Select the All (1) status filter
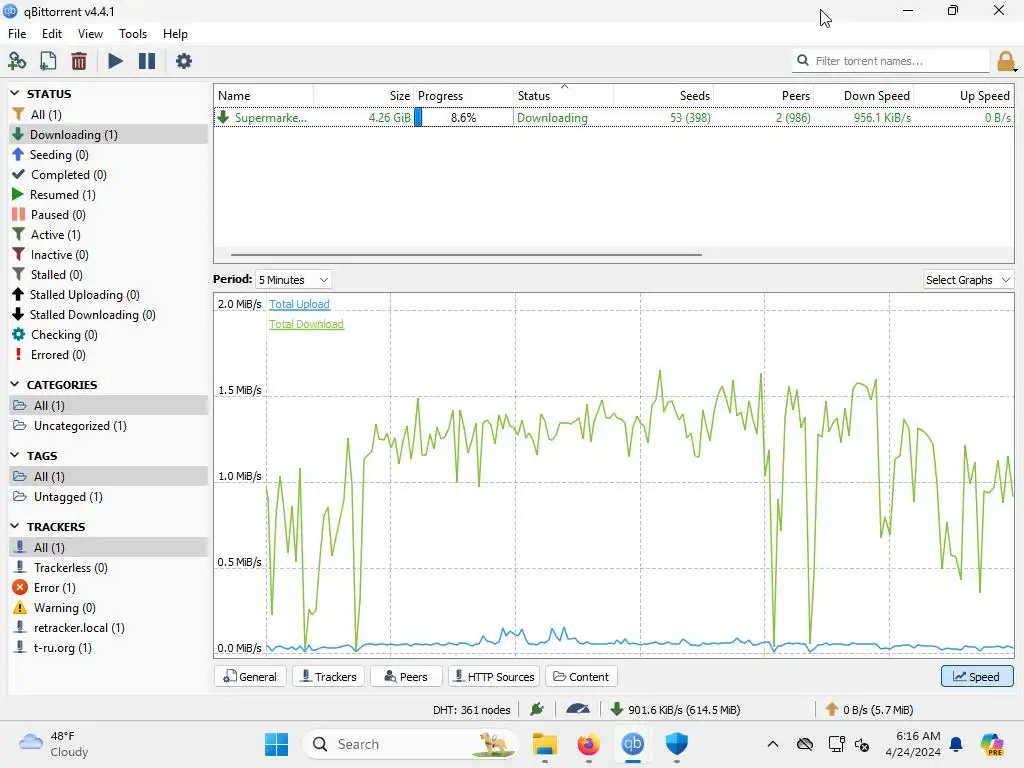Screen dimensions: 1024x768 (108, 114)
